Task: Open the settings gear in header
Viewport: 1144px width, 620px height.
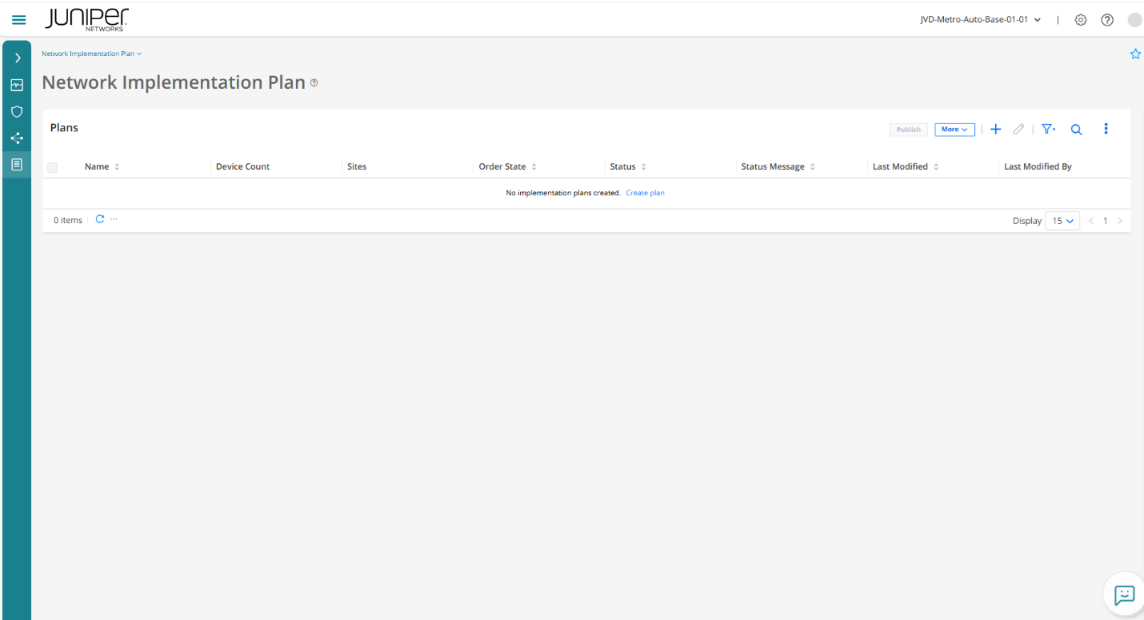Action: click(x=1081, y=20)
